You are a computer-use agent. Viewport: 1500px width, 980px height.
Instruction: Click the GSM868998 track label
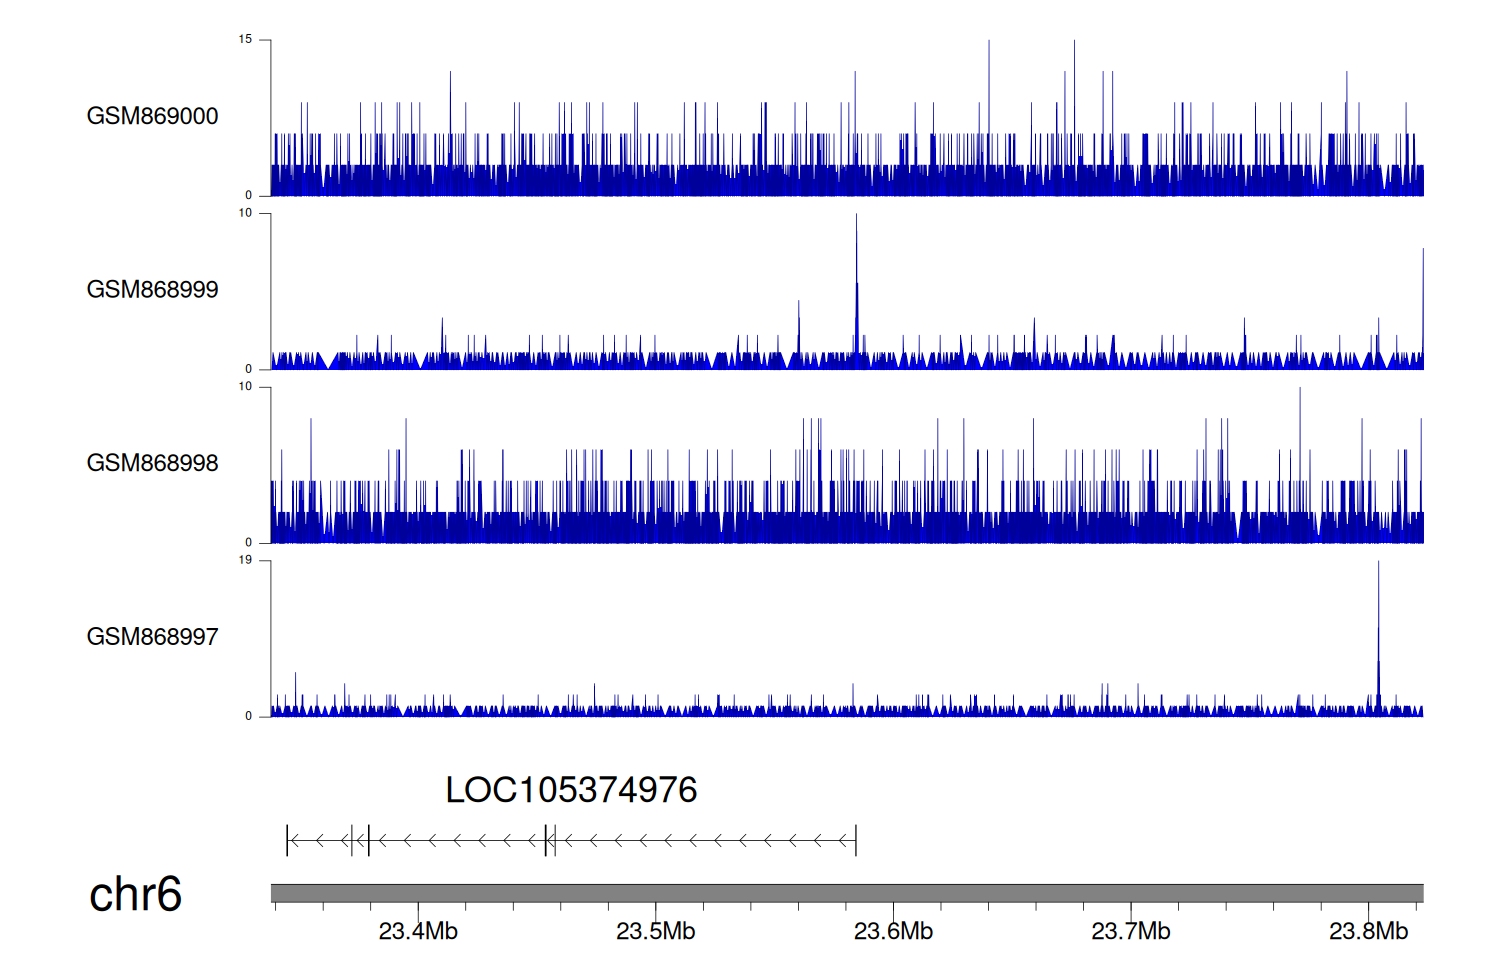tap(152, 463)
